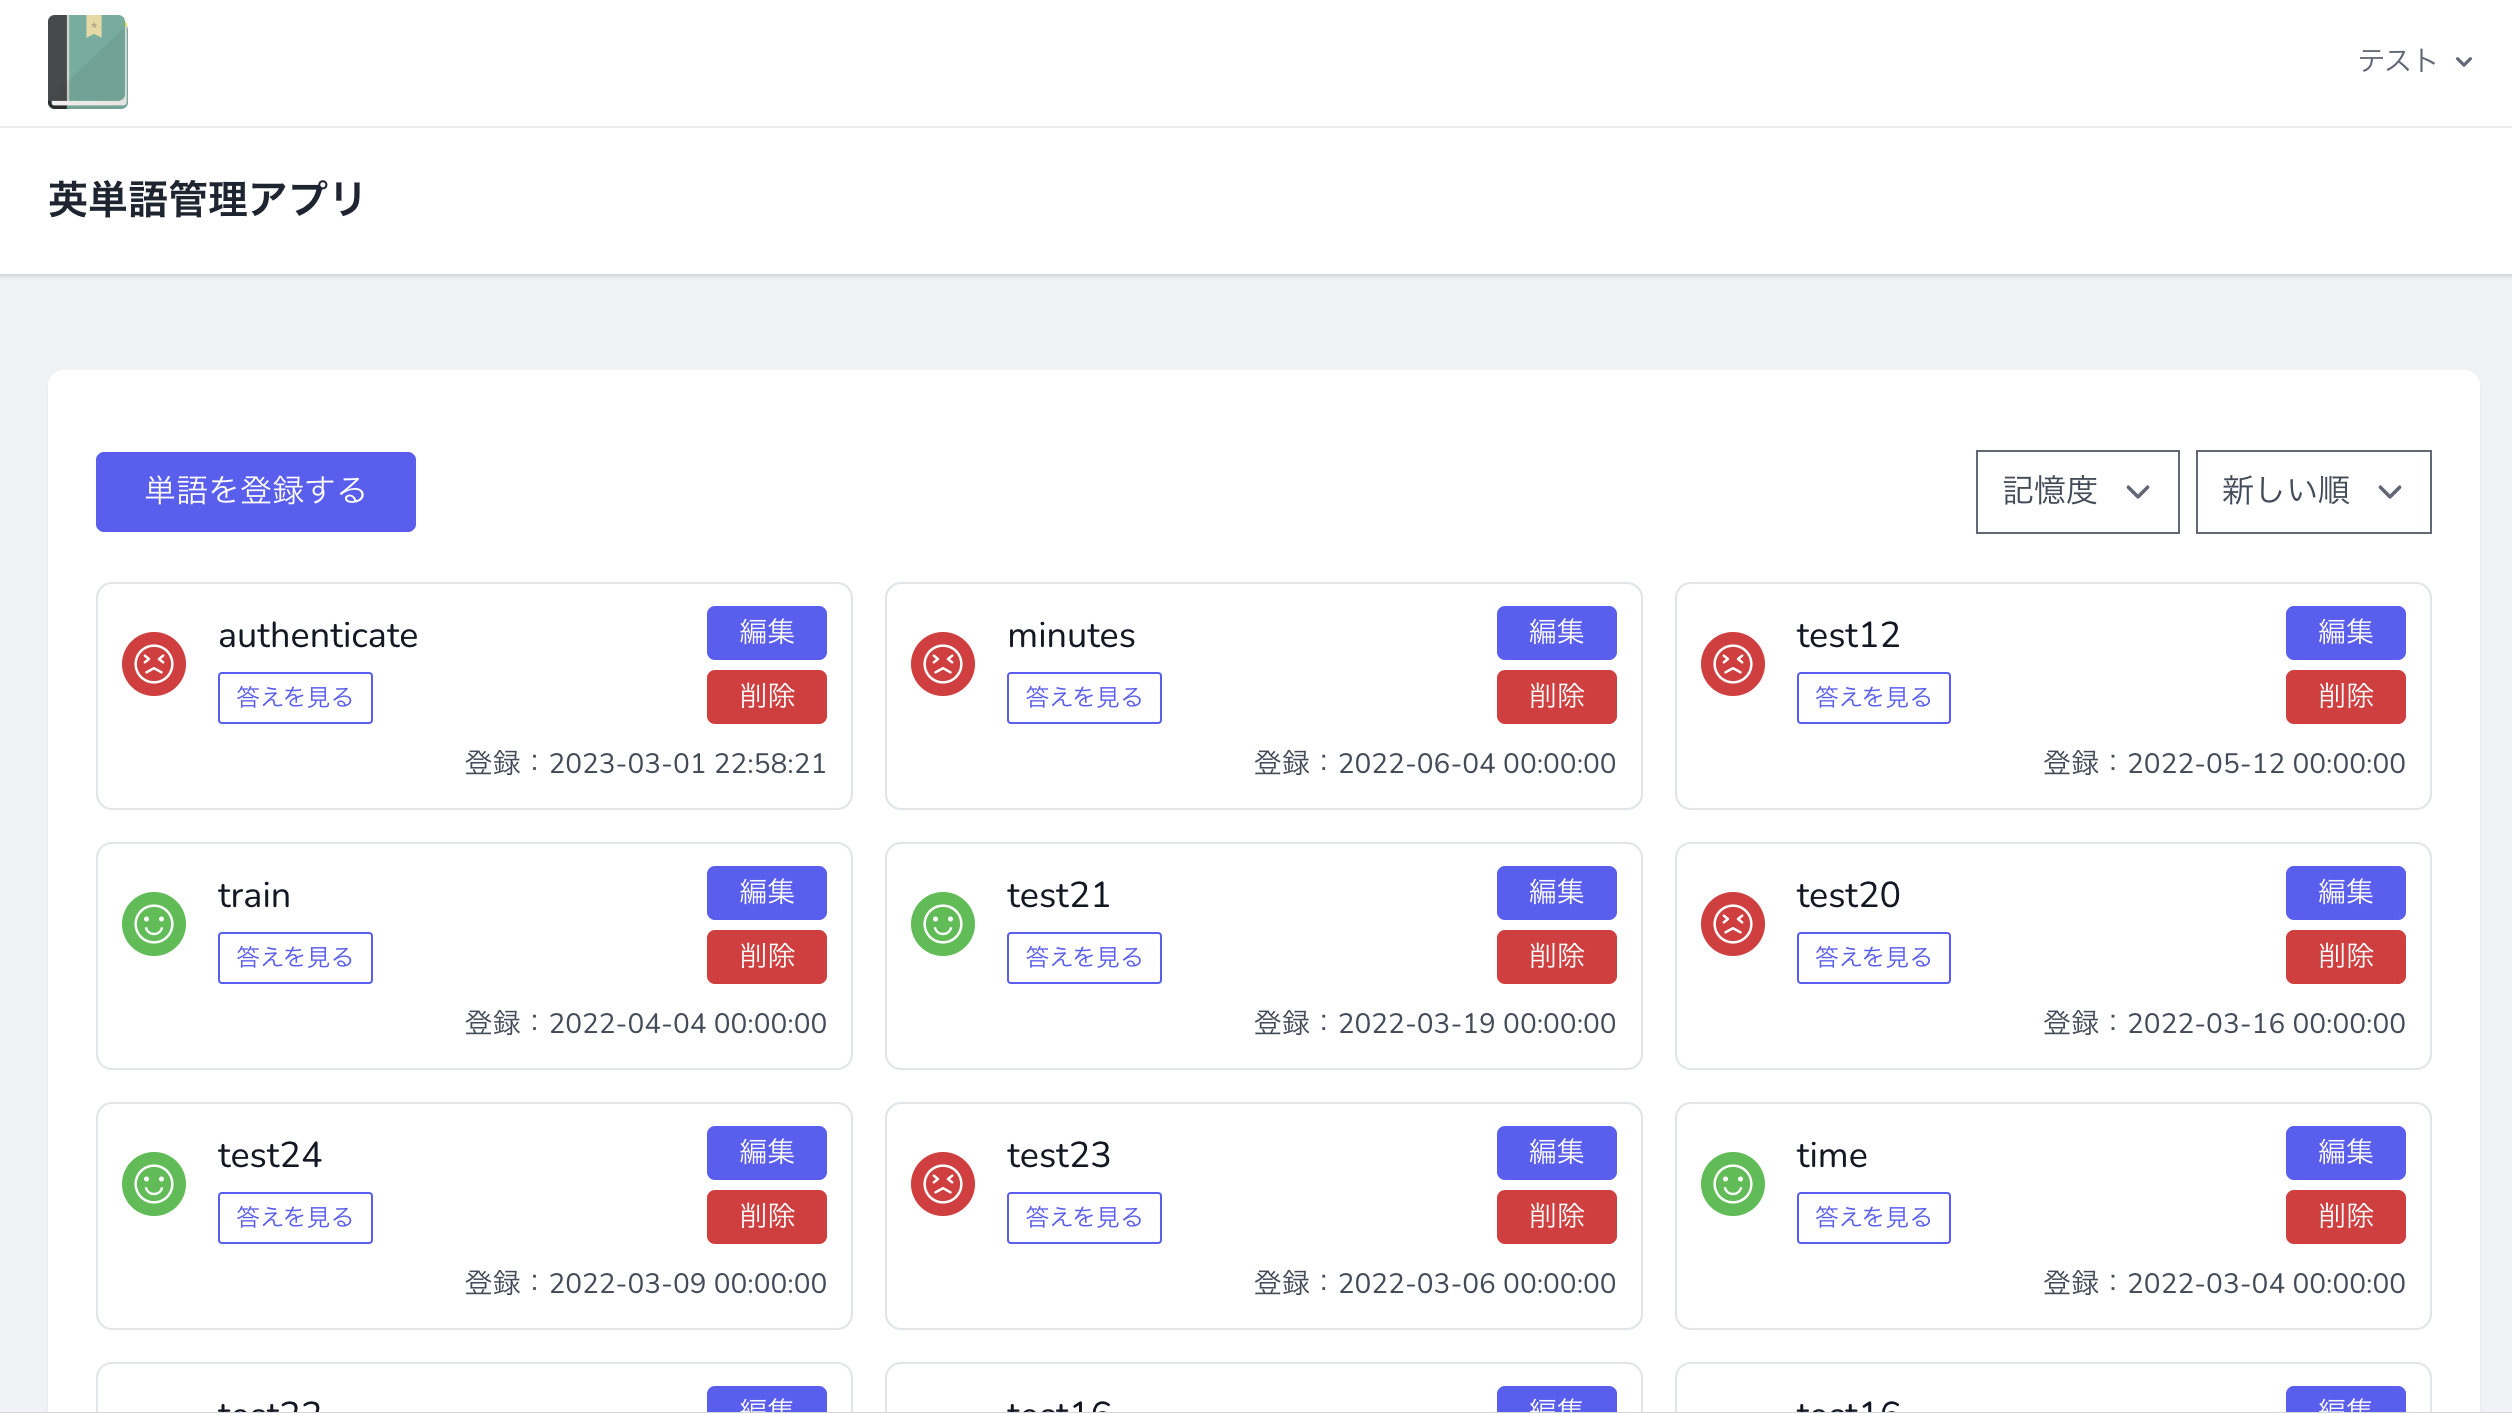The height and width of the screenshot is (1413, 2512).
Task: Edit the minutes word card
Action: tap(1556, 632)
